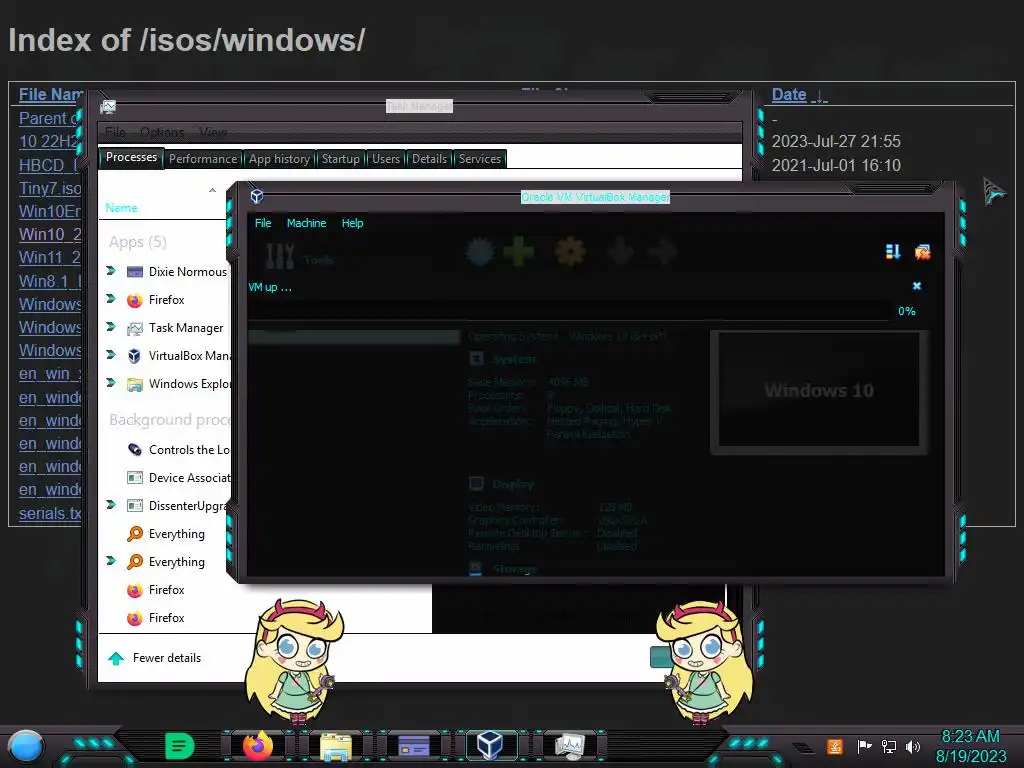Open File Explorer from the taskbar

tap(336, 746)
